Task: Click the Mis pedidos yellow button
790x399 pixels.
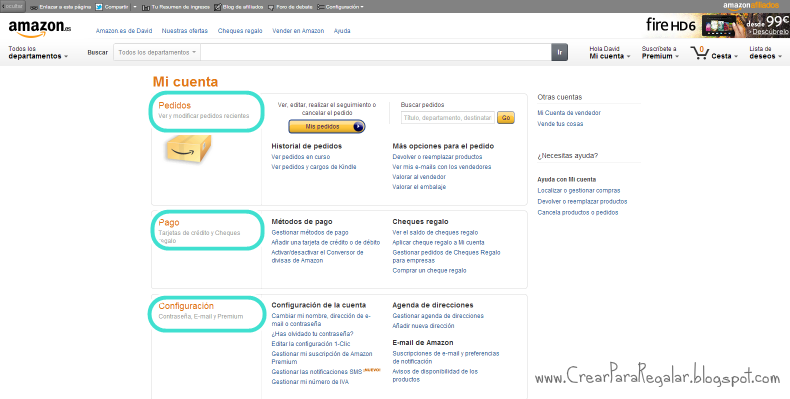Action: [326, 126]
